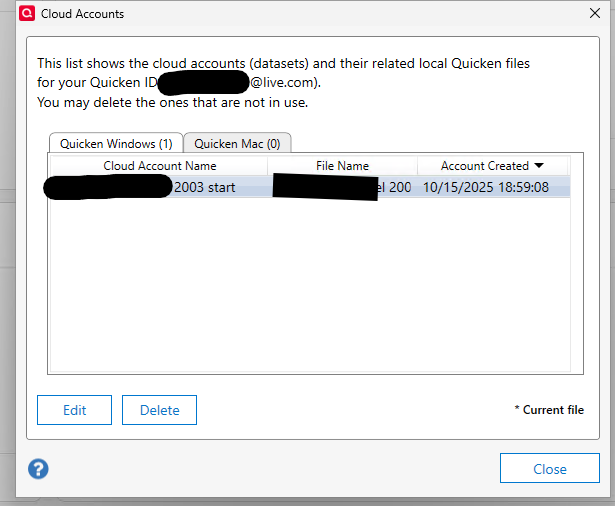The width and height of the screenshot is (615, 506).
Task: Select the '2003 start' cloud account cell
Action: tap(159, 187)
